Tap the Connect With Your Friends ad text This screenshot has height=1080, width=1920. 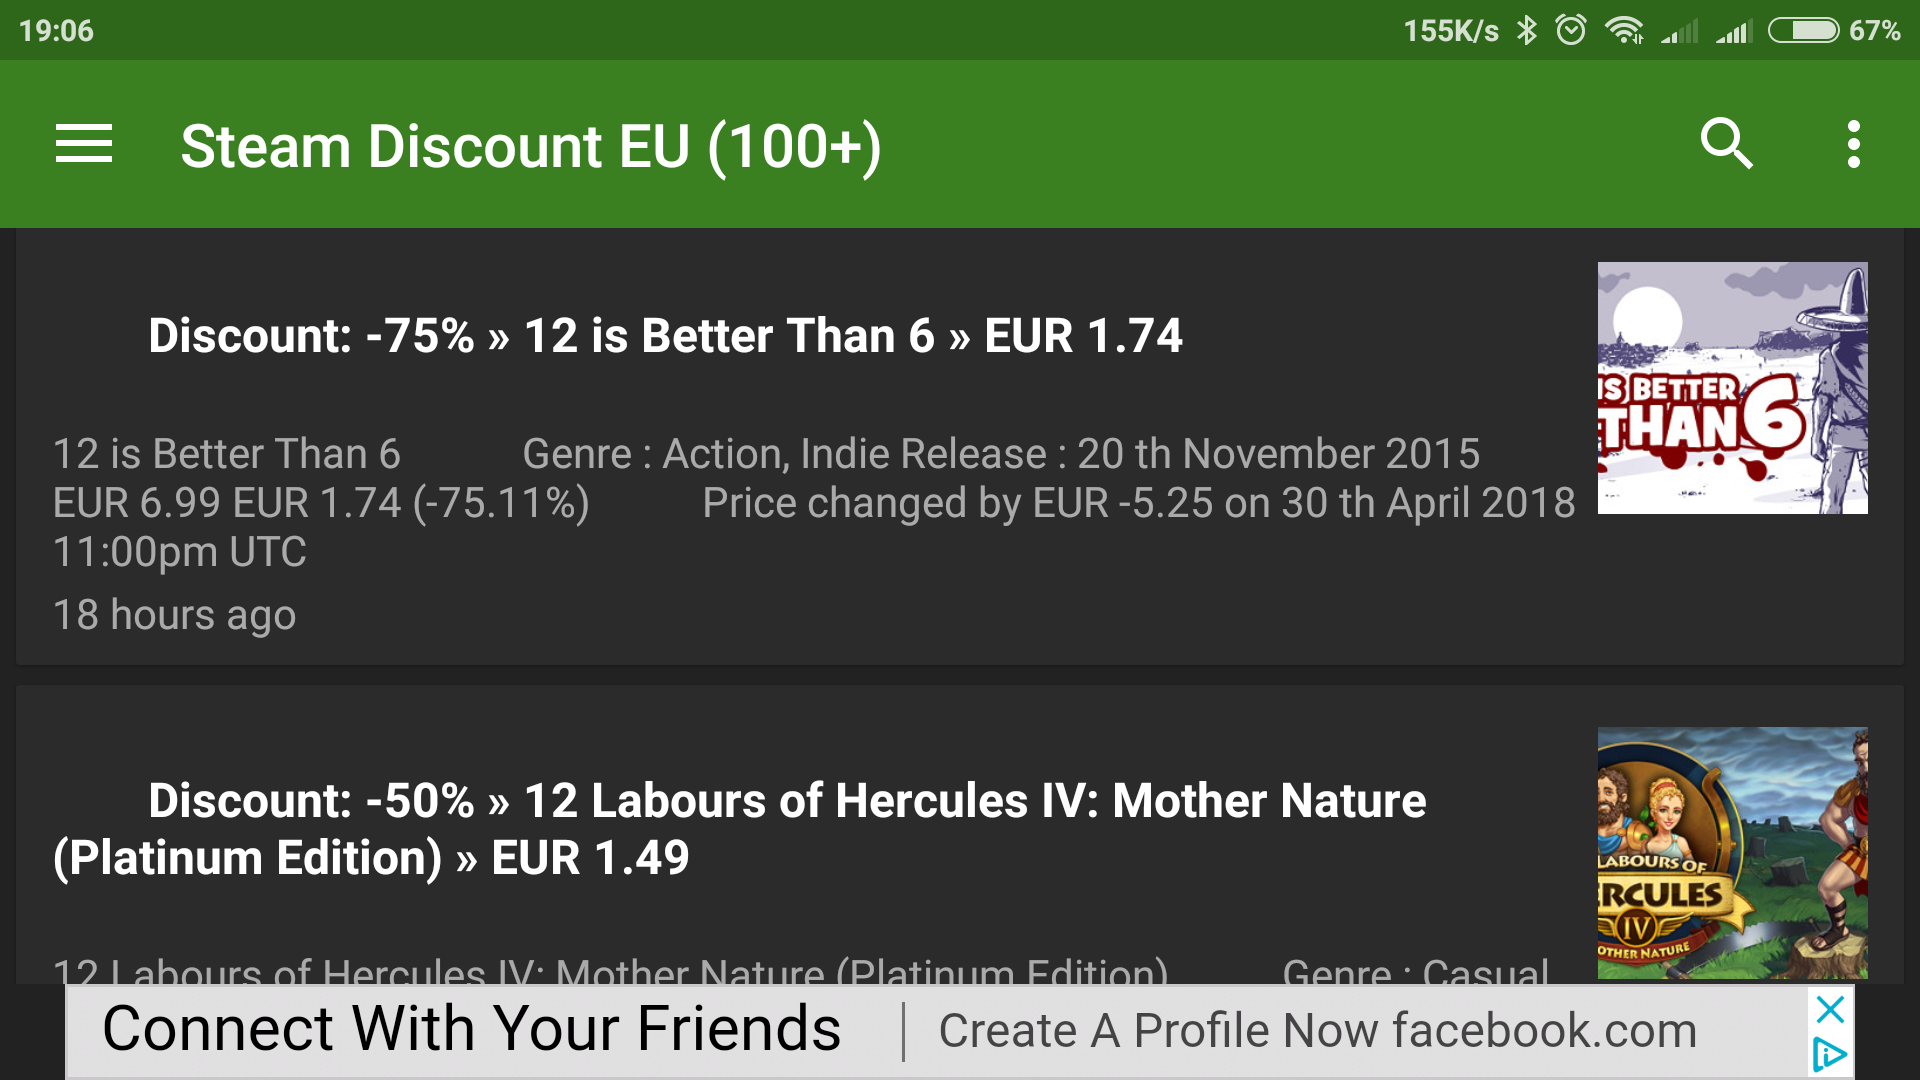point(471,1030)
